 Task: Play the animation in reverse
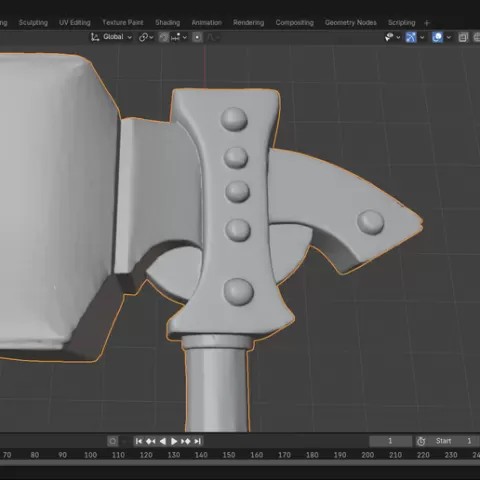(x=163, y=441)
